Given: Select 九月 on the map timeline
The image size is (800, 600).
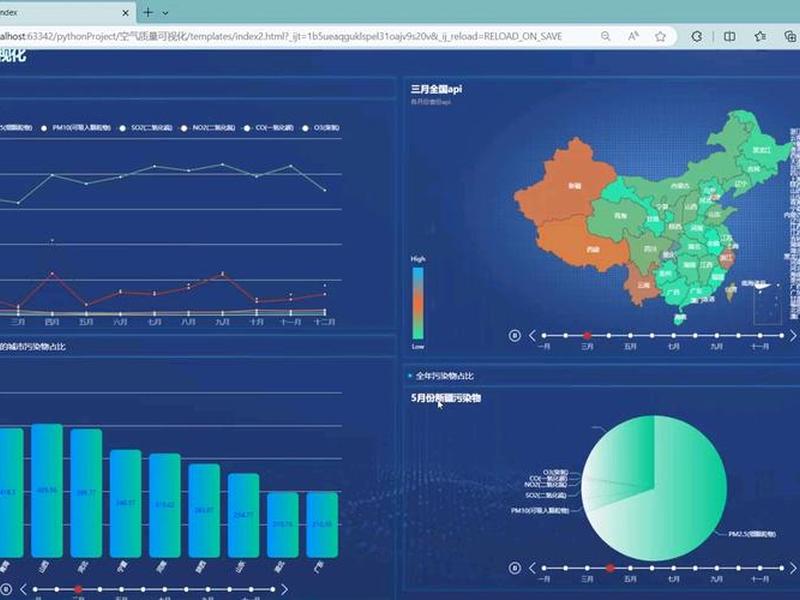Looking at the screenshot, I should 717,336.
